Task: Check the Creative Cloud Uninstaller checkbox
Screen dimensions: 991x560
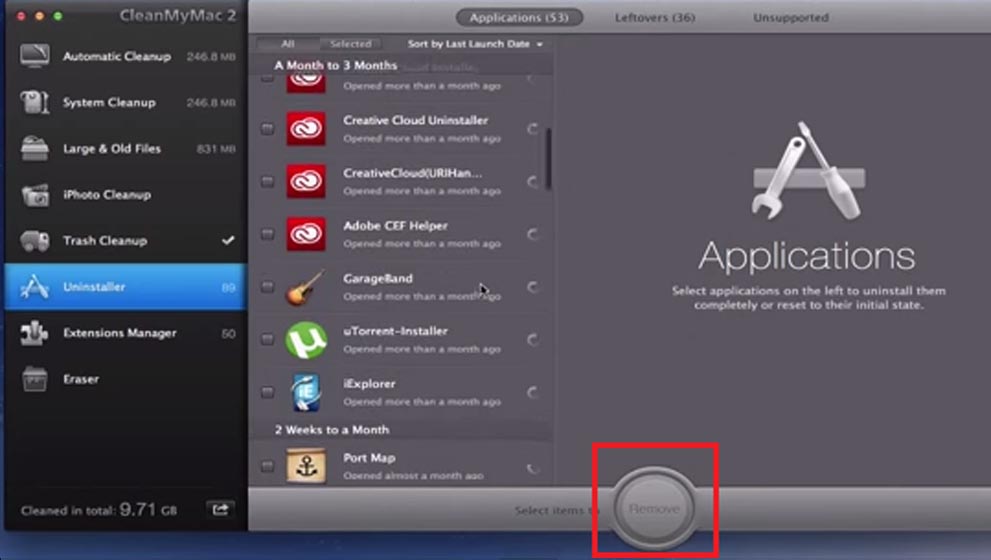Action: pos(267,129)
